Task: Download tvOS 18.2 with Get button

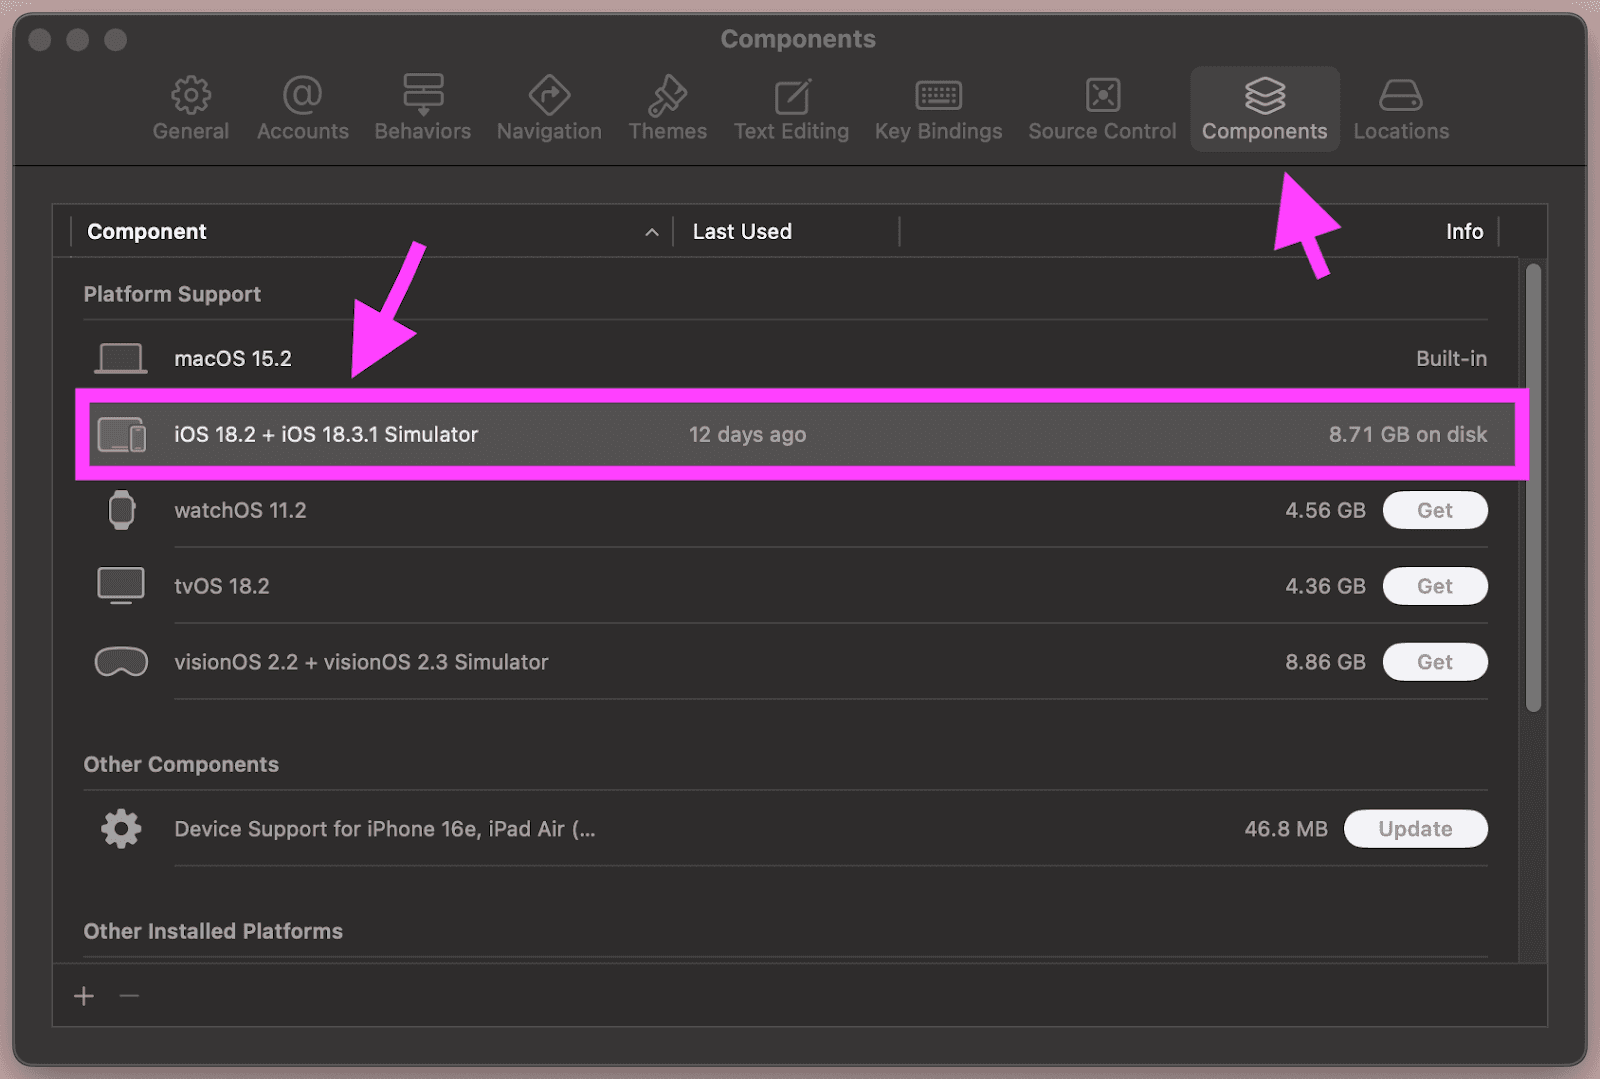Action: (x=1434, y=586)
